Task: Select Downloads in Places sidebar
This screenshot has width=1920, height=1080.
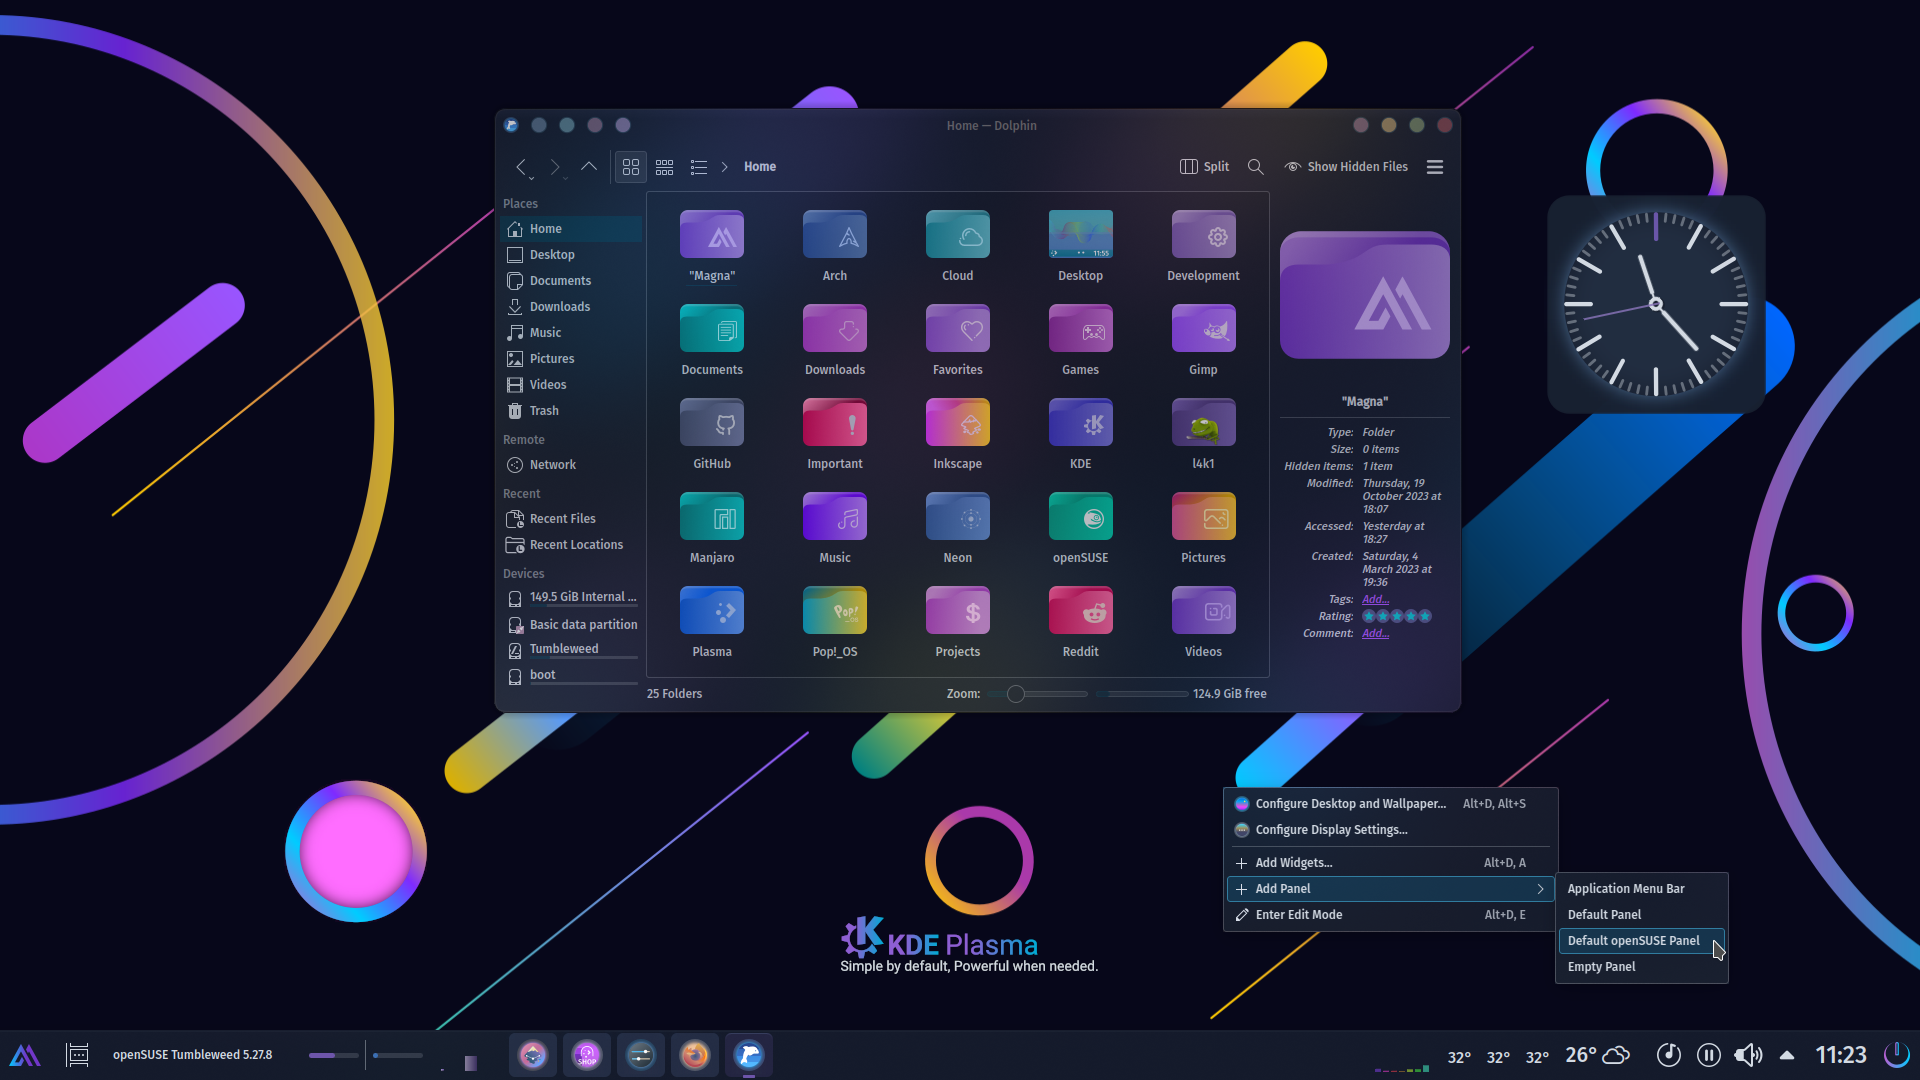Action: click(x=571, y=307)
